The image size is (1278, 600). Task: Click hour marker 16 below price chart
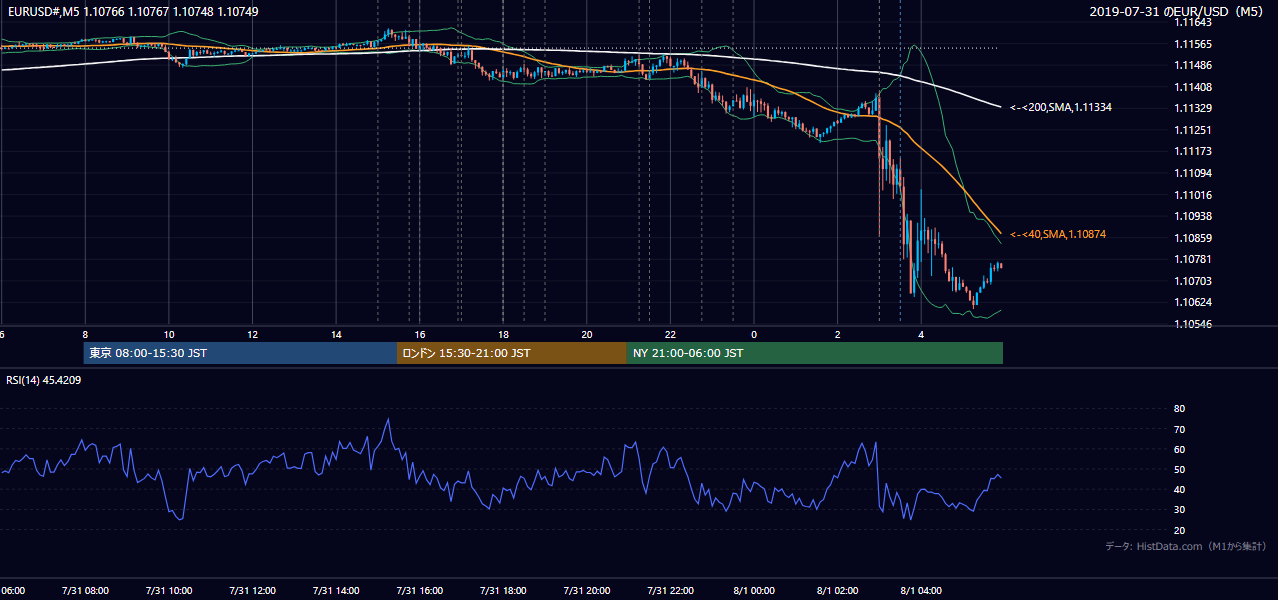420,334
